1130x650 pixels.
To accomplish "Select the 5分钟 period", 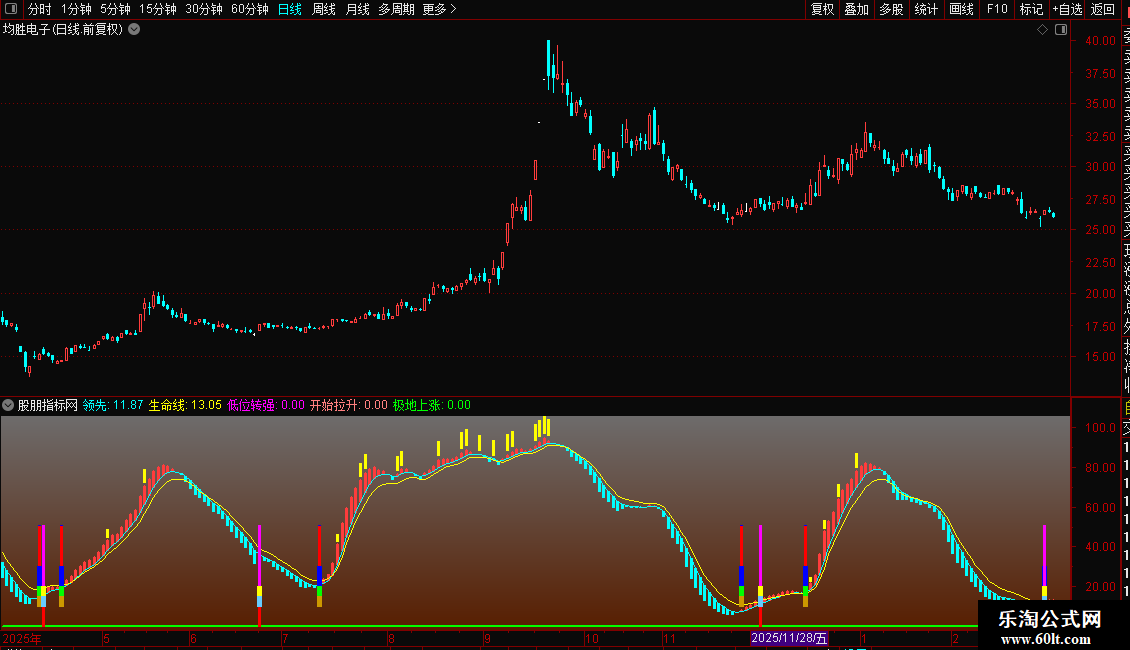I will point(115,9).
